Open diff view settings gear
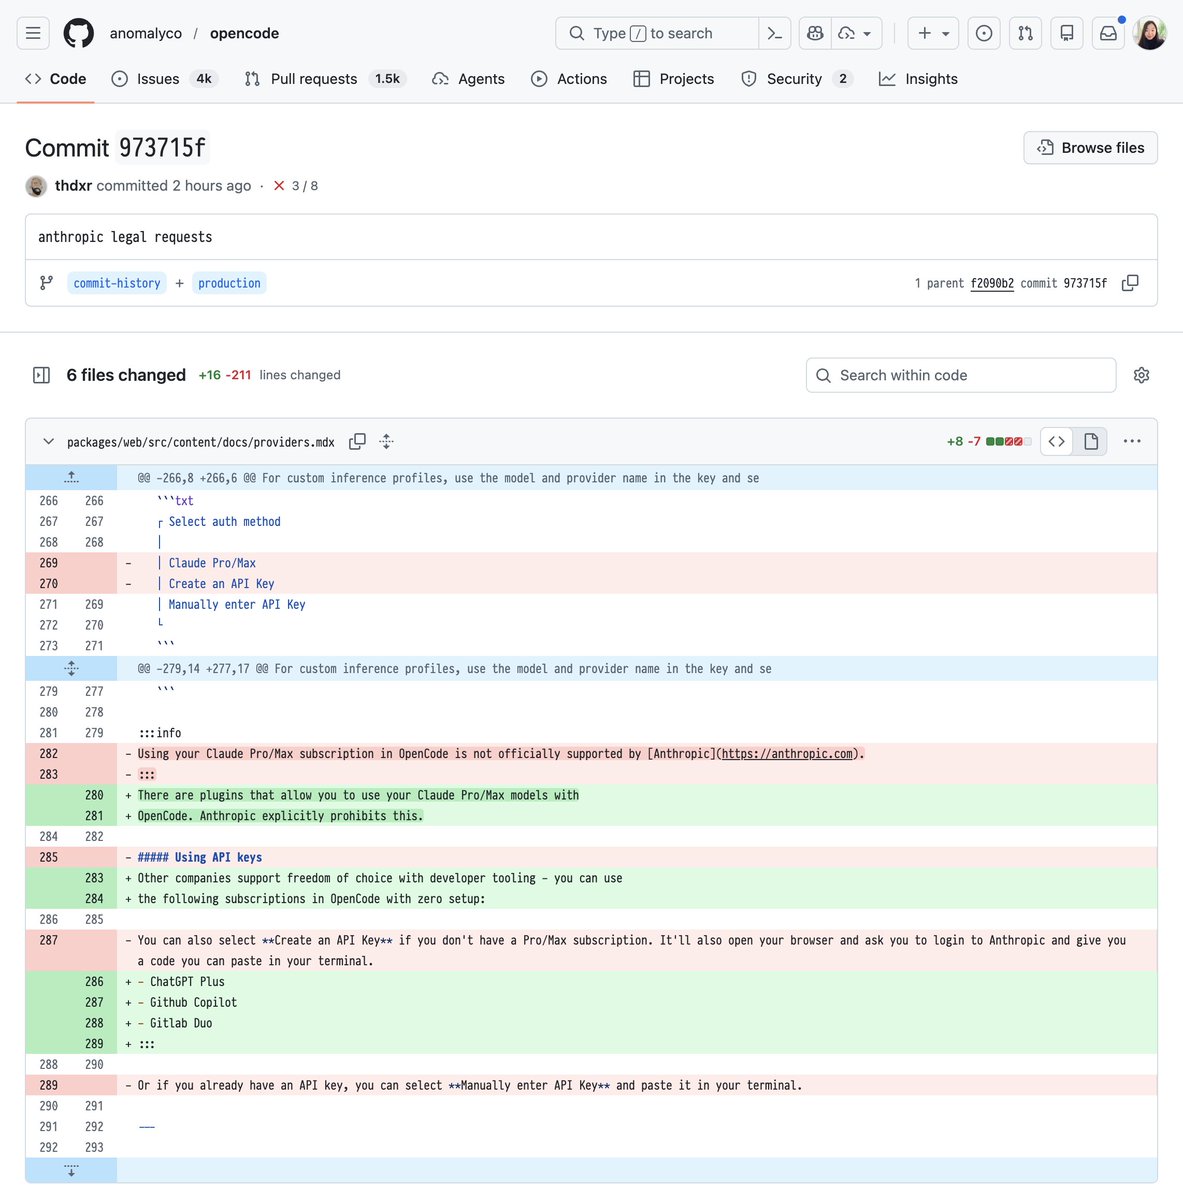The image size is (1183, 1200). click(x=1142, y=375)
